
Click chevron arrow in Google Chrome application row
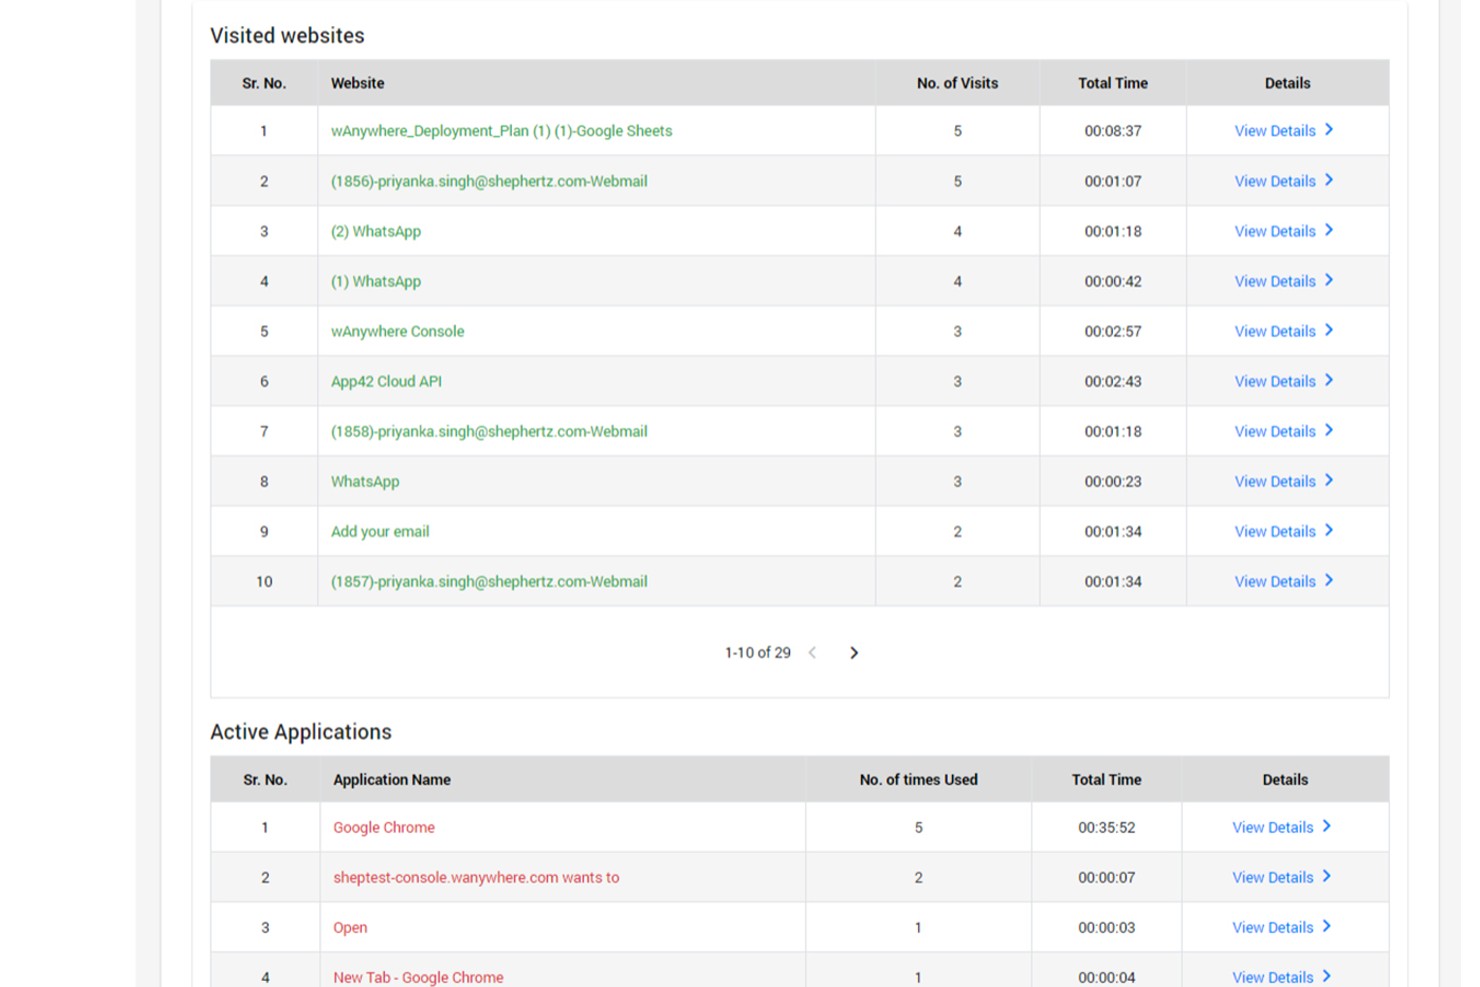(x=1327, y=826)
